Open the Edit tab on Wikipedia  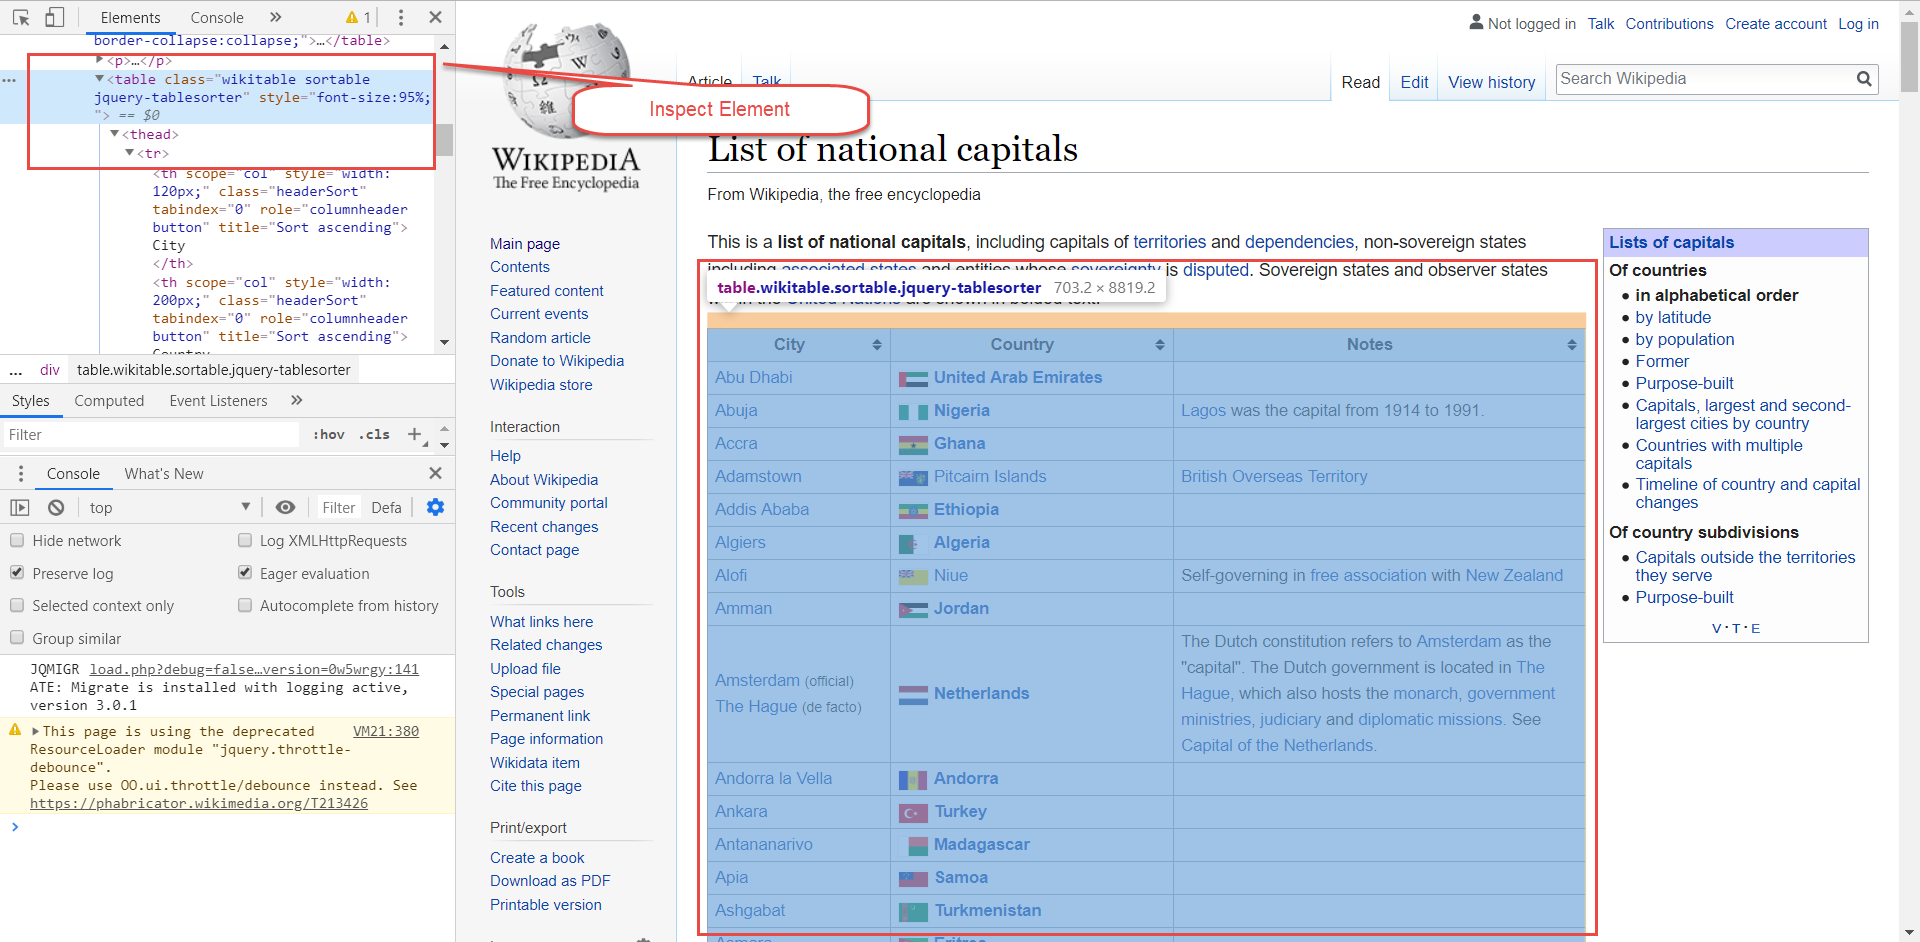coord(1414,82)
